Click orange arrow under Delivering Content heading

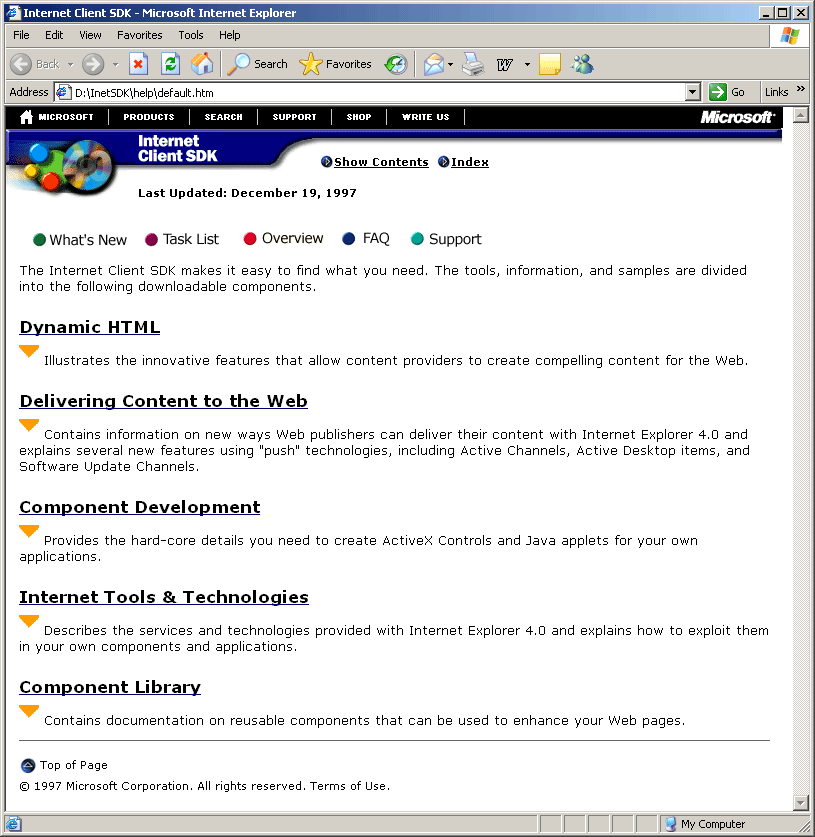[x=29, y=425]
